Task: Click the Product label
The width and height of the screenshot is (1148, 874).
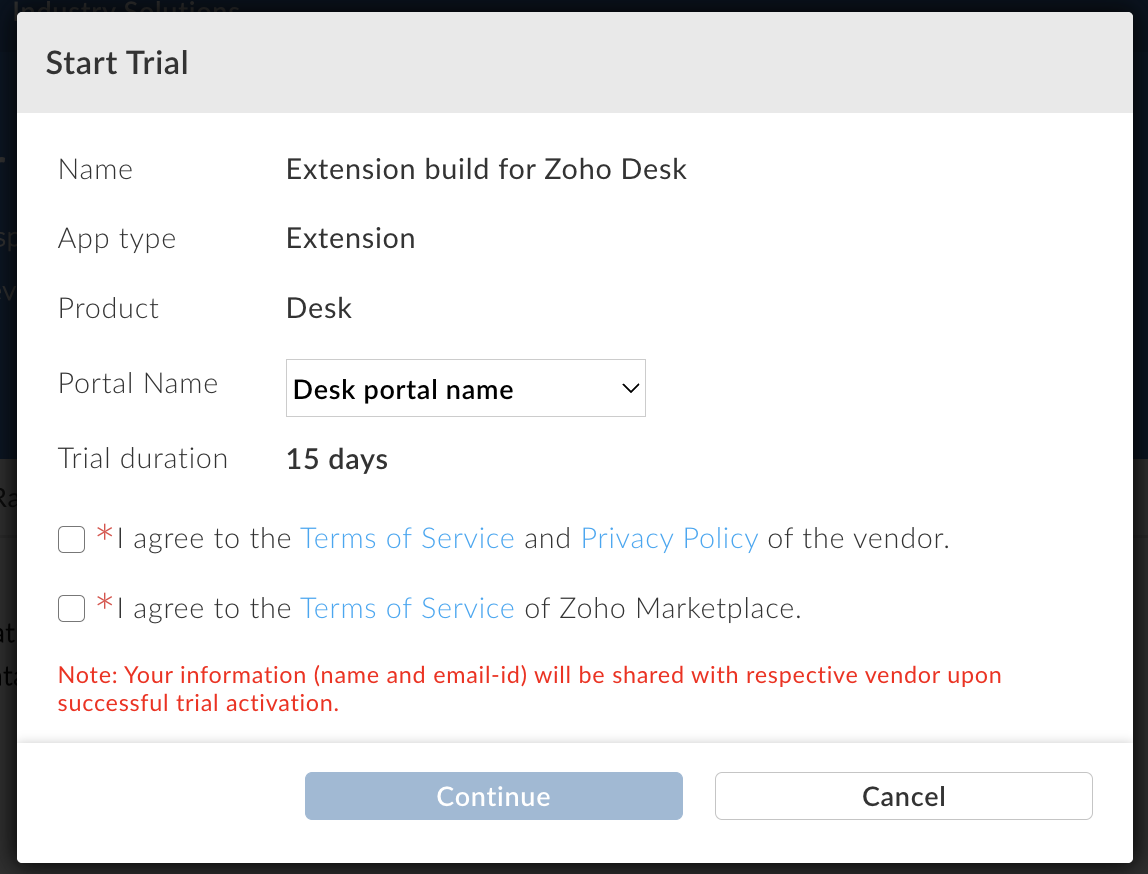Action: [x=108, y=308]
